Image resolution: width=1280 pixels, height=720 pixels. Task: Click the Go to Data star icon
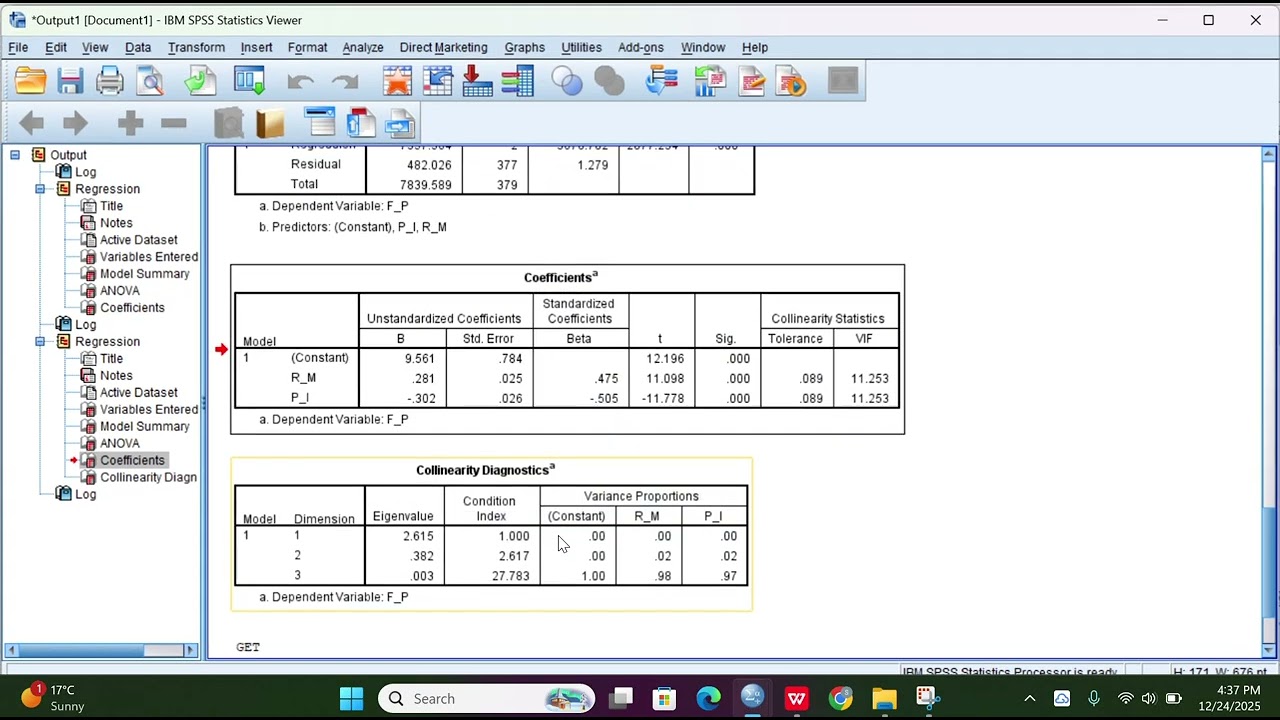(x=397, y=81)
